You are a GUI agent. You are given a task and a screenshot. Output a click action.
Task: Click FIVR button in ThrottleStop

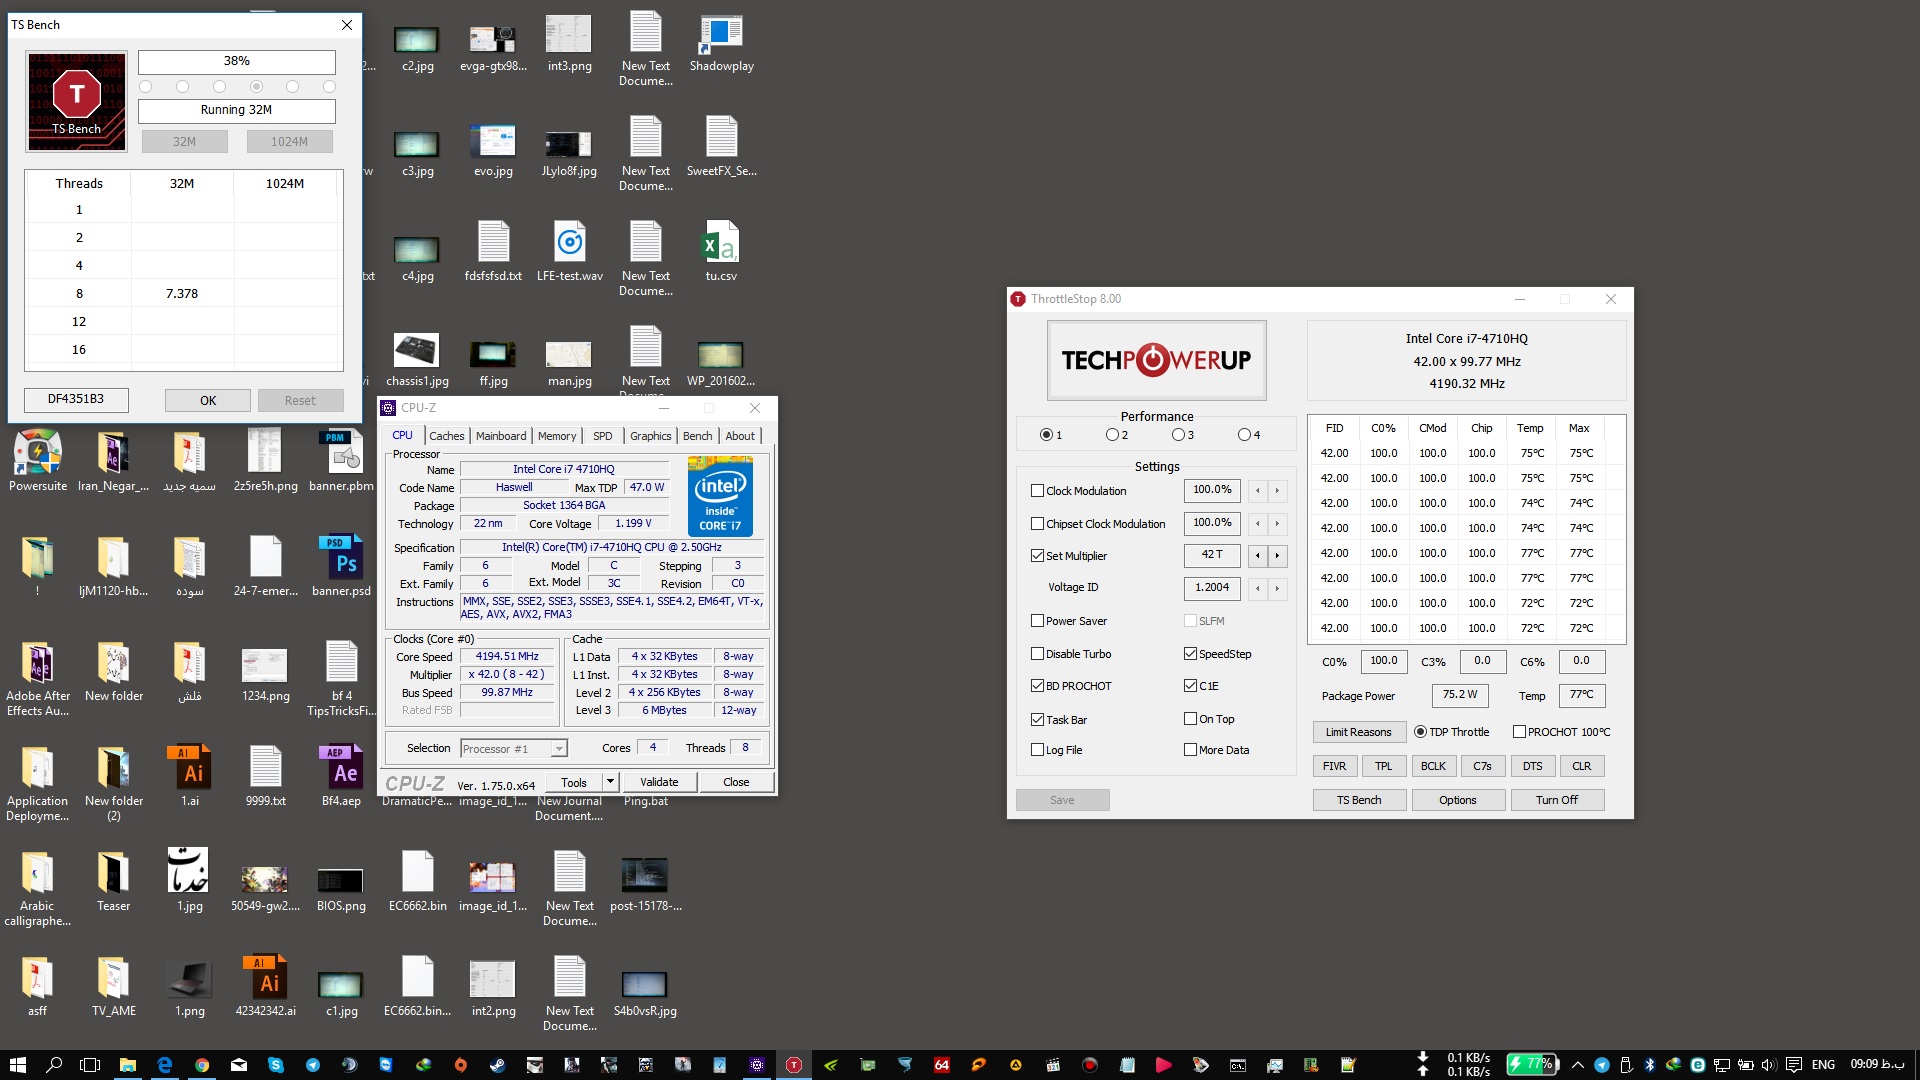click(x=1334, y=767)
